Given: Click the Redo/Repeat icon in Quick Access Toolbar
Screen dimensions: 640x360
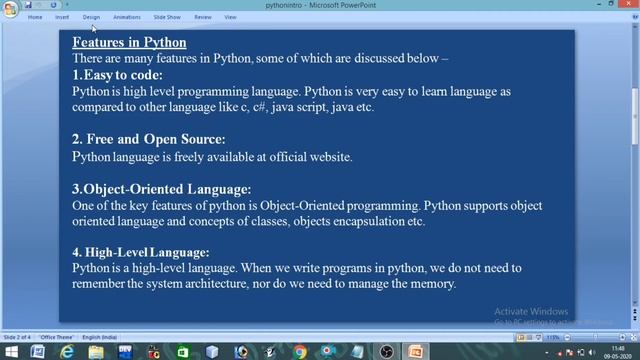Looking at the screenshot, I should [x=53, y=5].
